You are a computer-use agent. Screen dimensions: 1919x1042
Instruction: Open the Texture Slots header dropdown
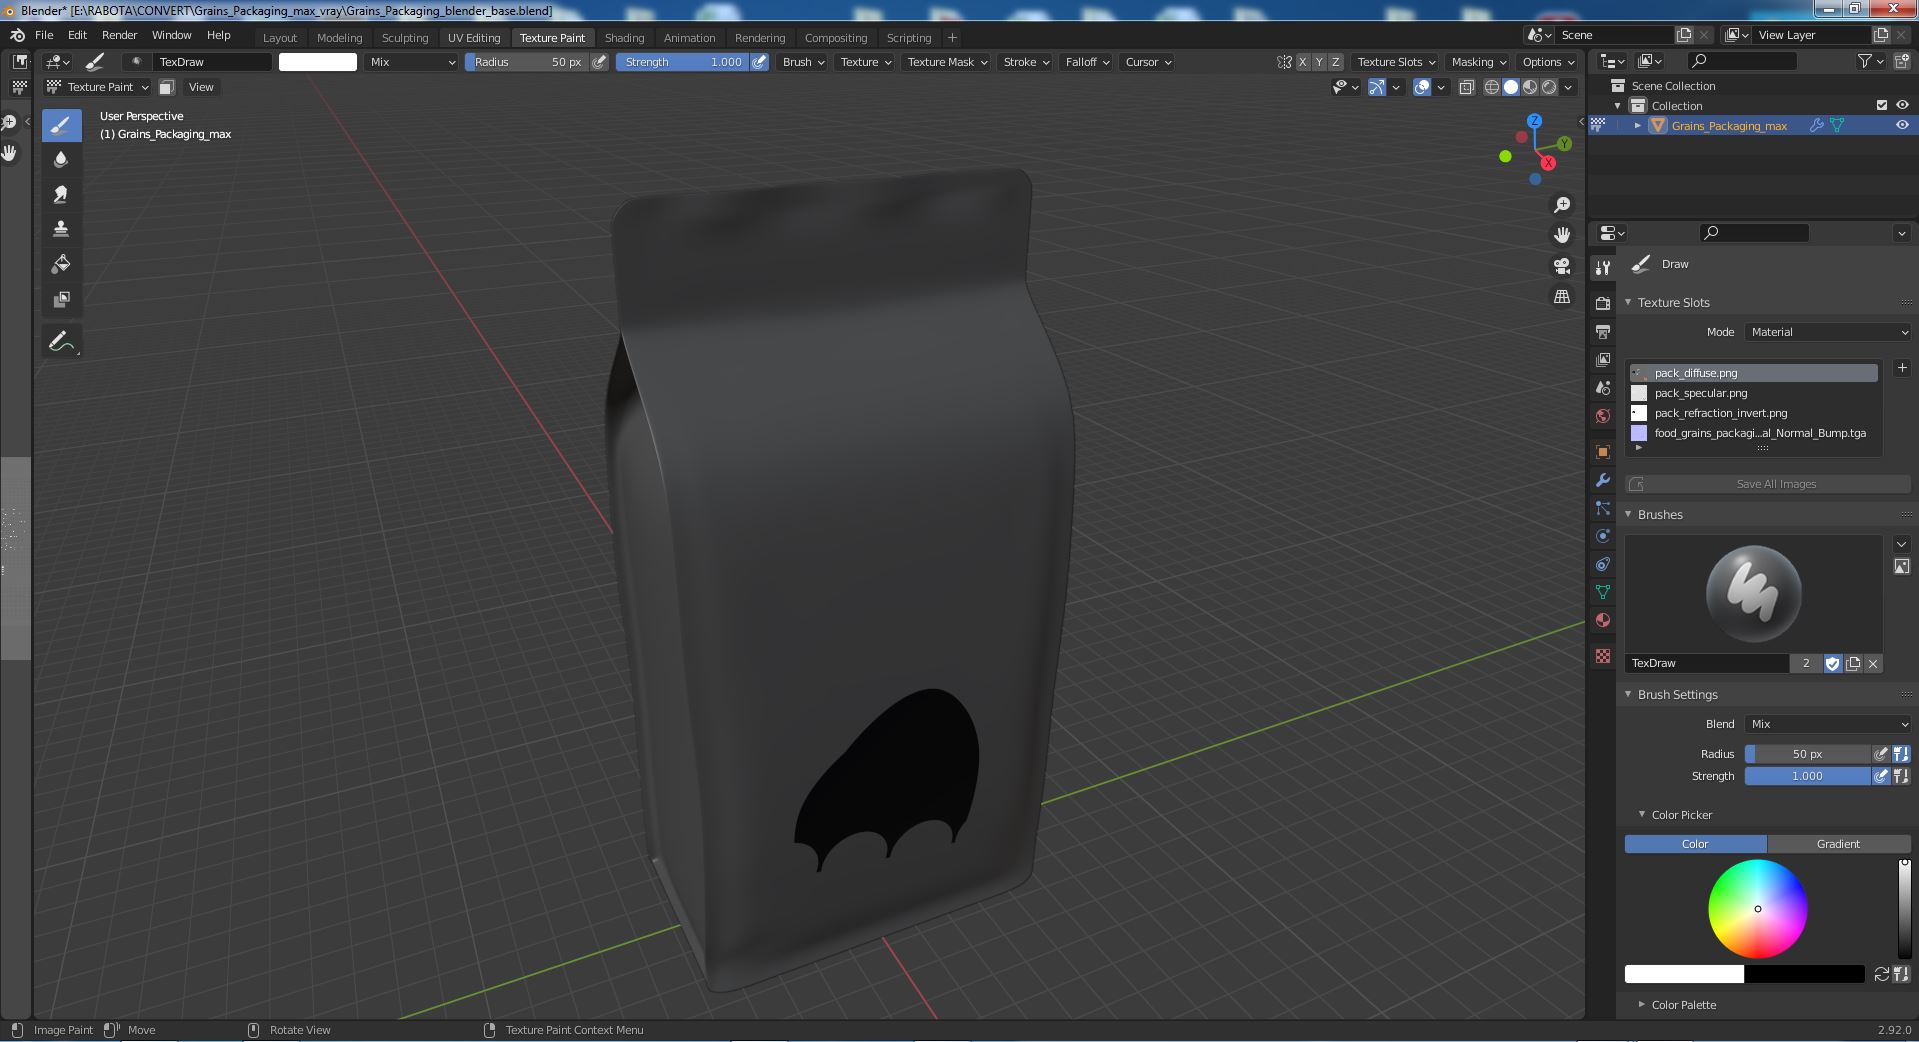point(1396,62)
